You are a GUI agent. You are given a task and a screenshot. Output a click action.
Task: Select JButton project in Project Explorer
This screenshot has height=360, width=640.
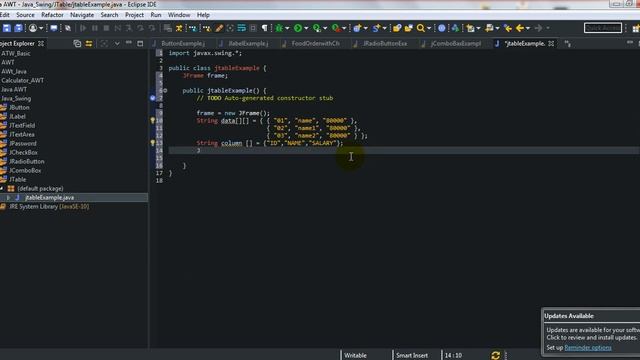coord(19,107)
